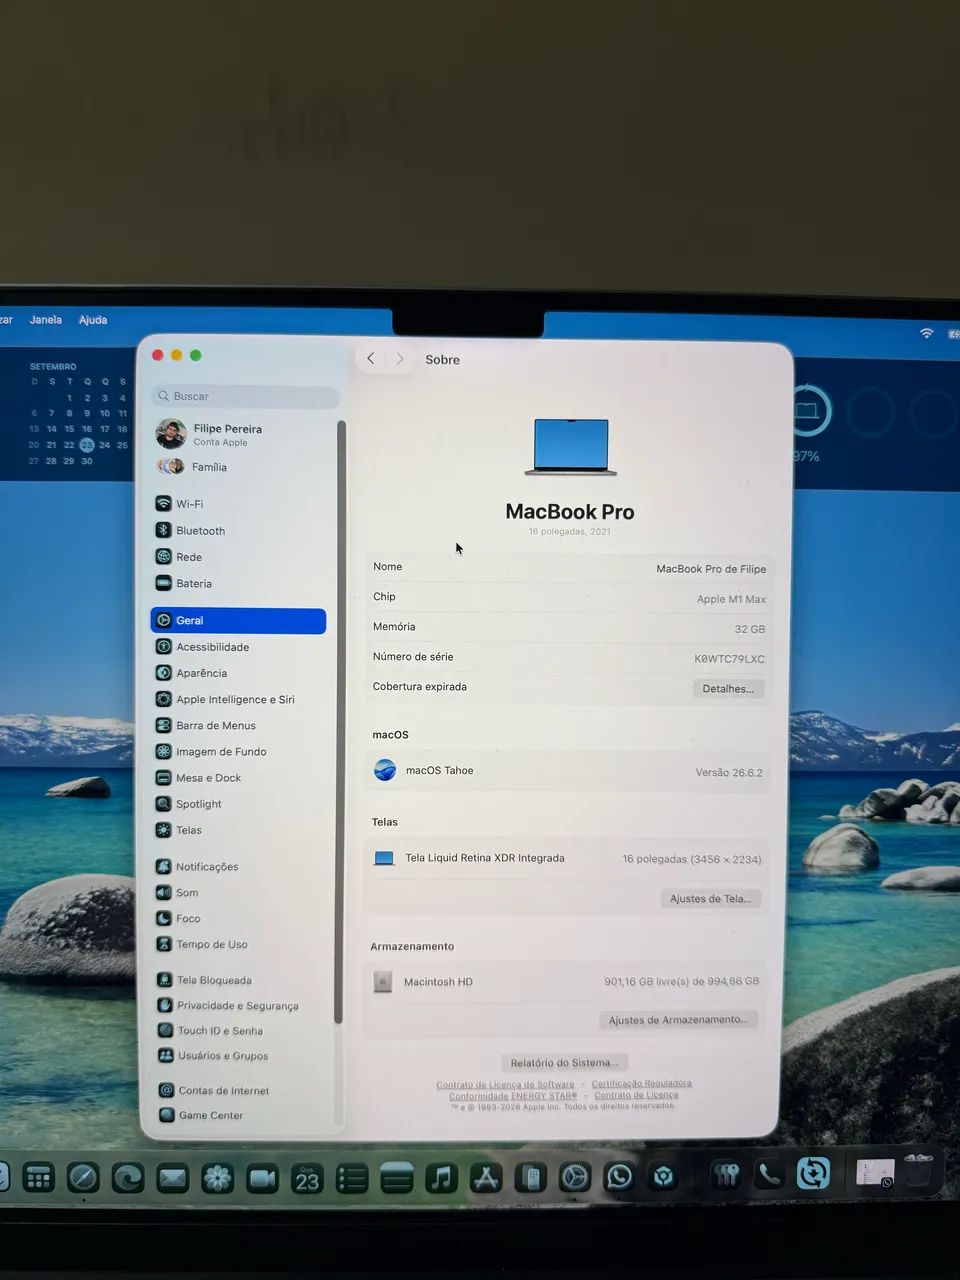960x1280 pixels.
Task: Open Calendar icon in Dock
Action: pyautogui.click(x=307, y=1178)
